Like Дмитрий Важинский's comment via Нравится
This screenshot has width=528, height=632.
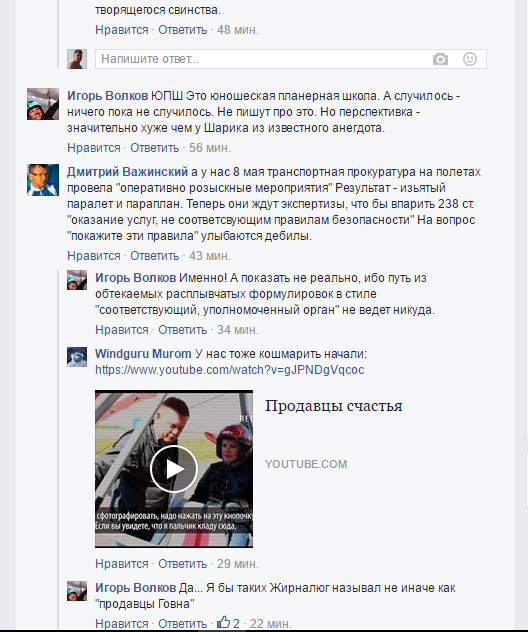[94, 256]
